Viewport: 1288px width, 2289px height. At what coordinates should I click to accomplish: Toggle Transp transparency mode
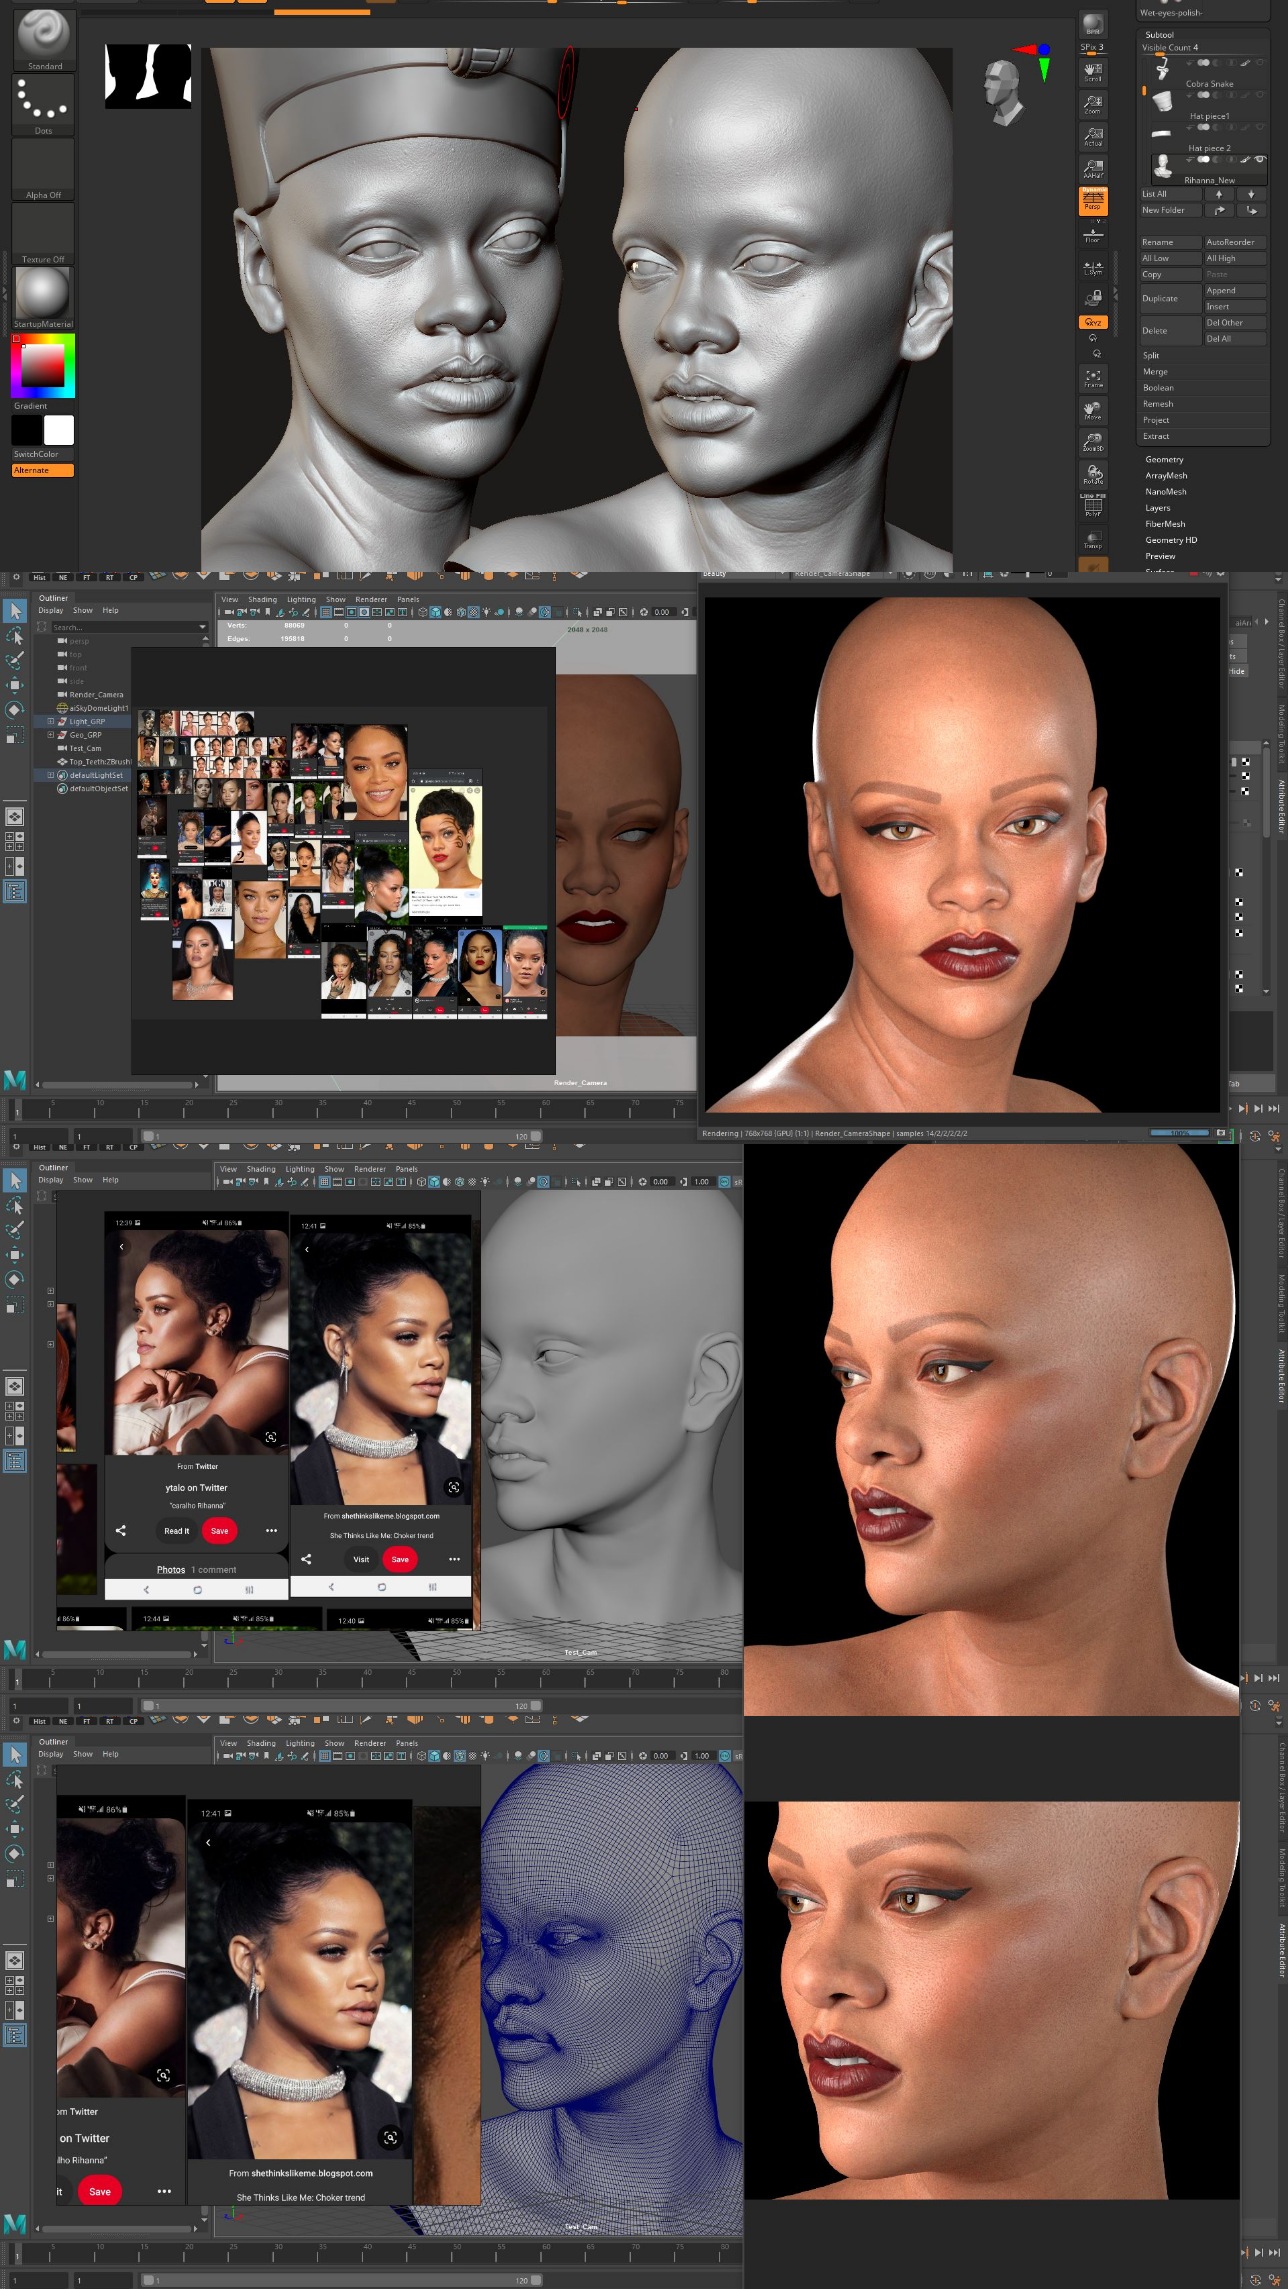(x=1093, y=538)
